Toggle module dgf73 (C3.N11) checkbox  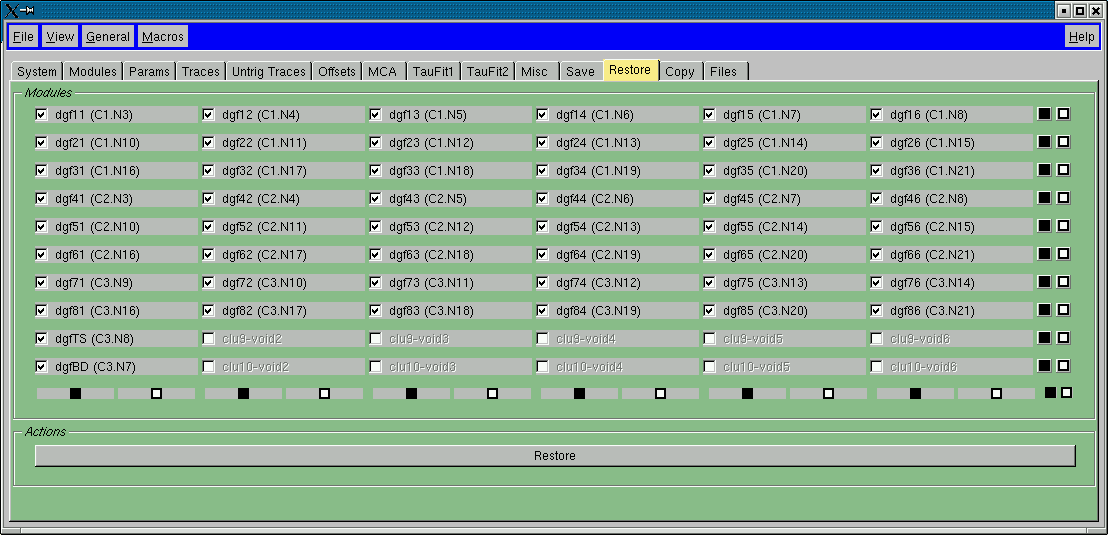[375, 283]
